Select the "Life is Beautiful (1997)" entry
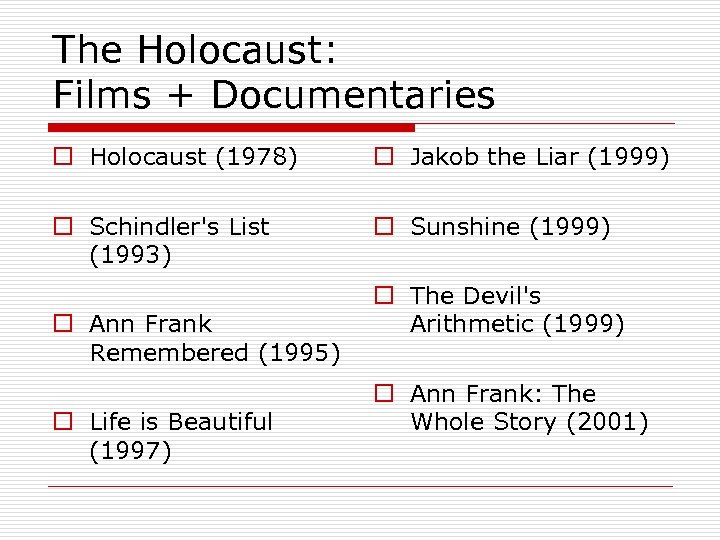The image size is (720, 540). [x=180, y=436]
